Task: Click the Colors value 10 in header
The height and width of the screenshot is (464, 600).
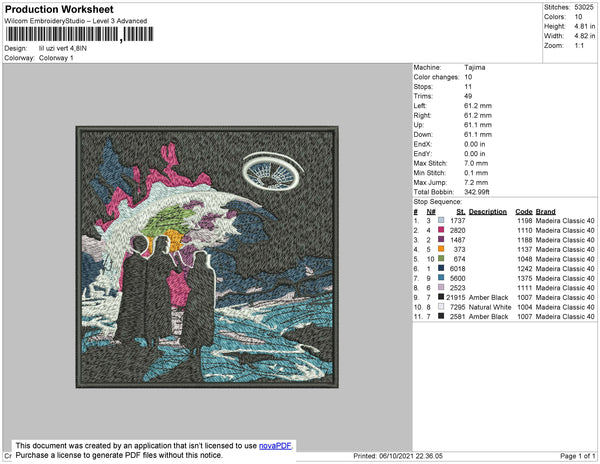Action: (578, 17)
